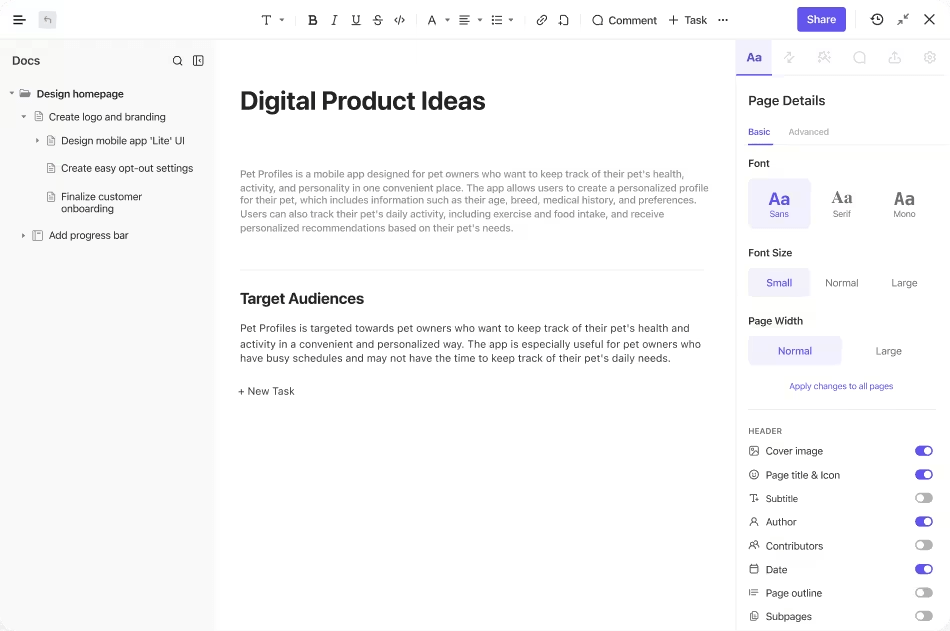Open text color dropdown arrow

(448, 20)
